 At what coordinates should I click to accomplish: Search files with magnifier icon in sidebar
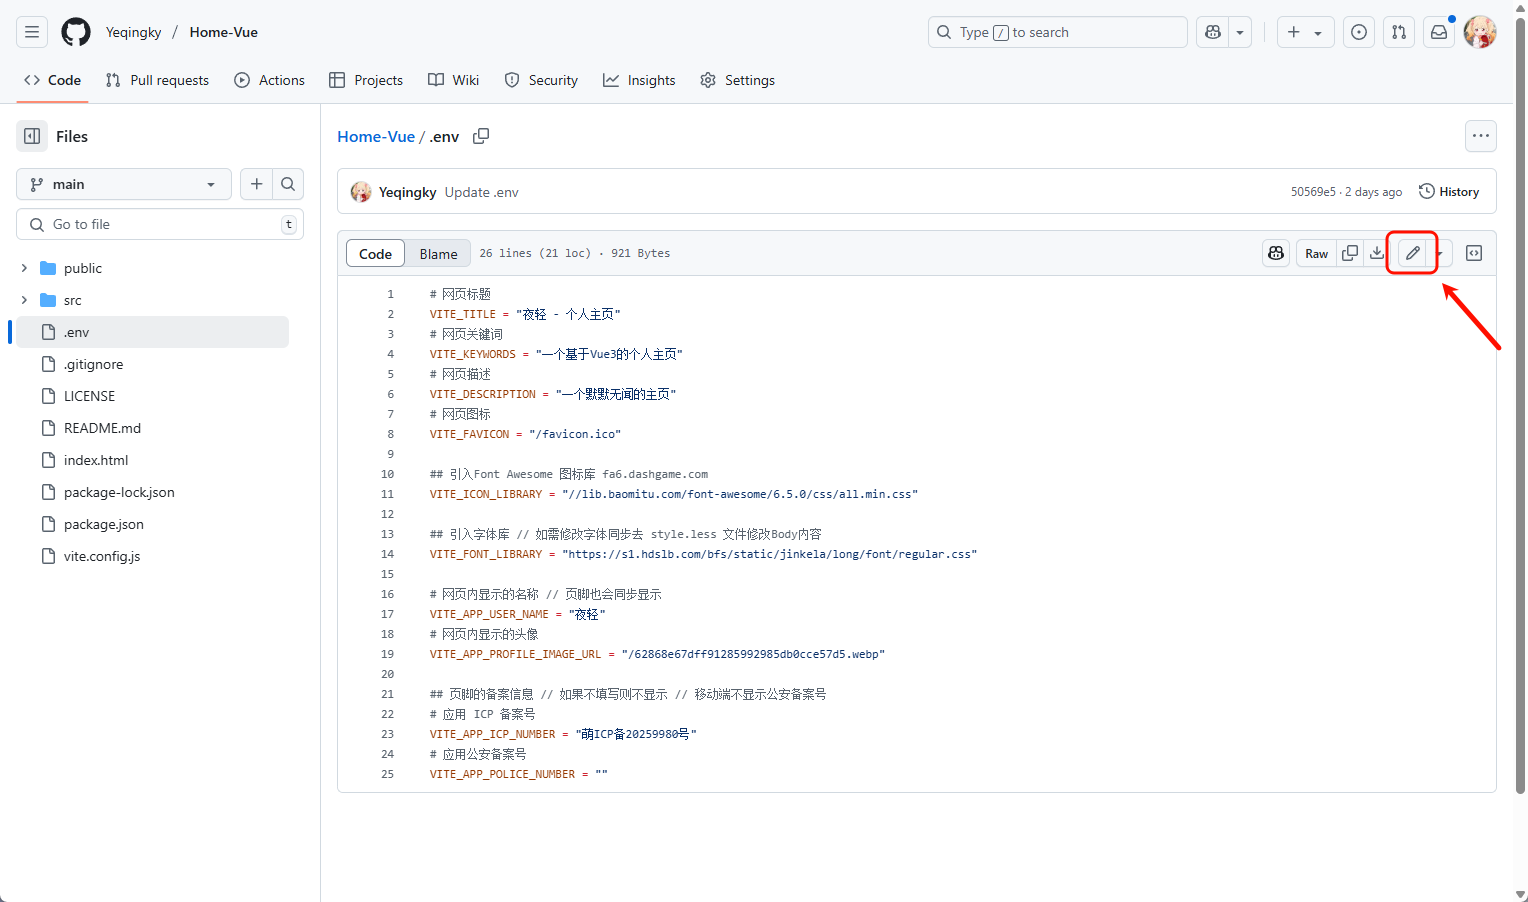pos(288,184)
